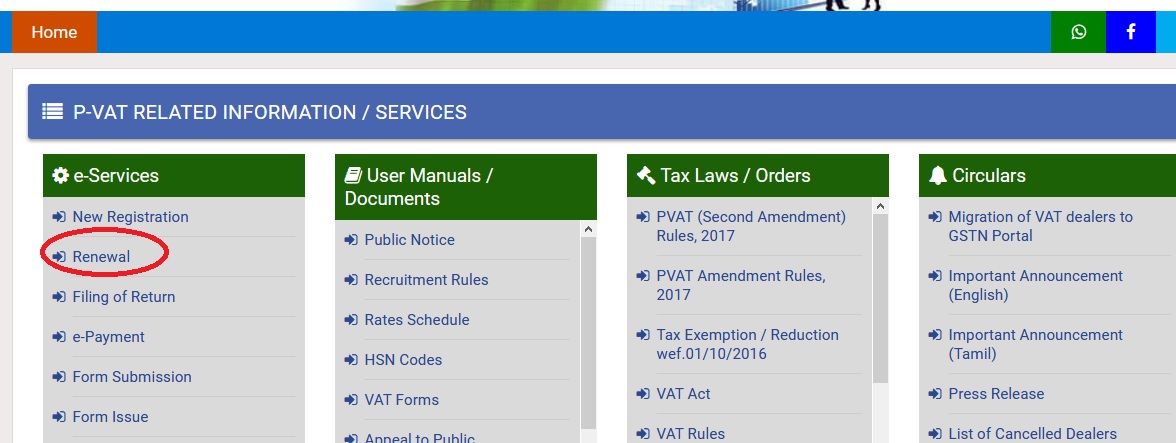Screen dimensions: 1176x443
Task: Click the Tax Laws list scrollbar up arrow
Action: point(880,207)
